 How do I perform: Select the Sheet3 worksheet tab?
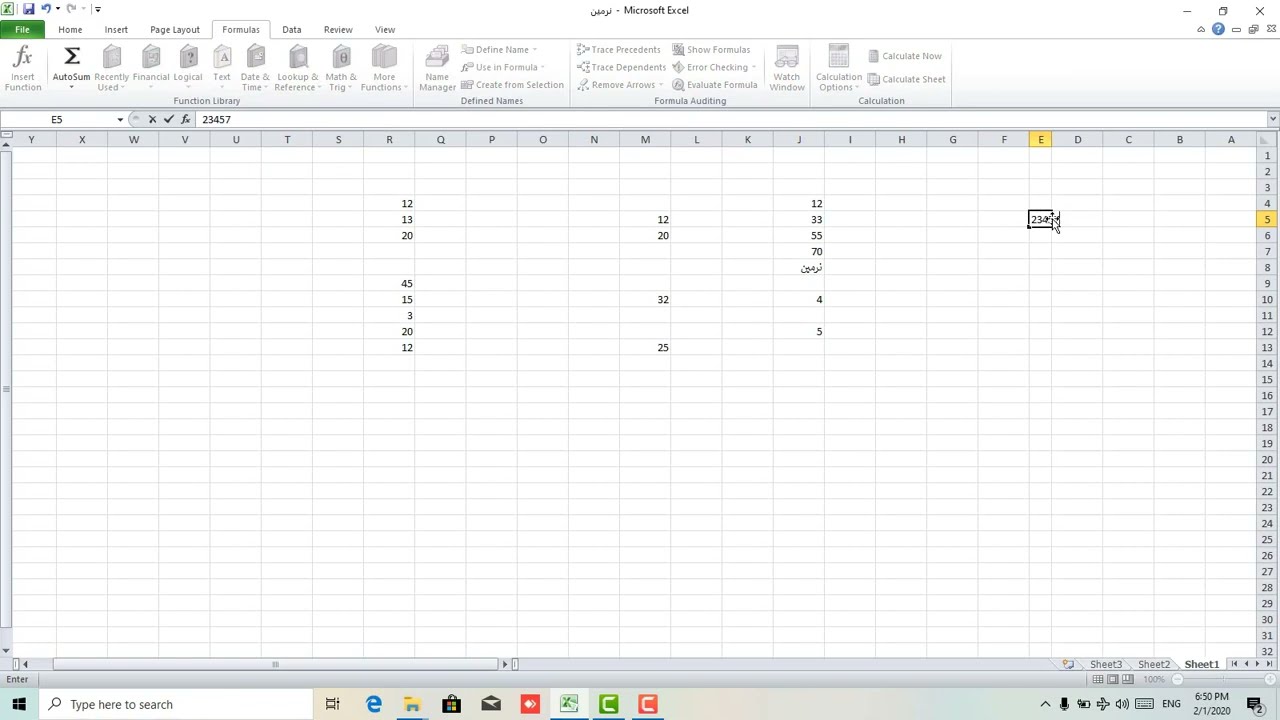click(x=1105, y=664)
